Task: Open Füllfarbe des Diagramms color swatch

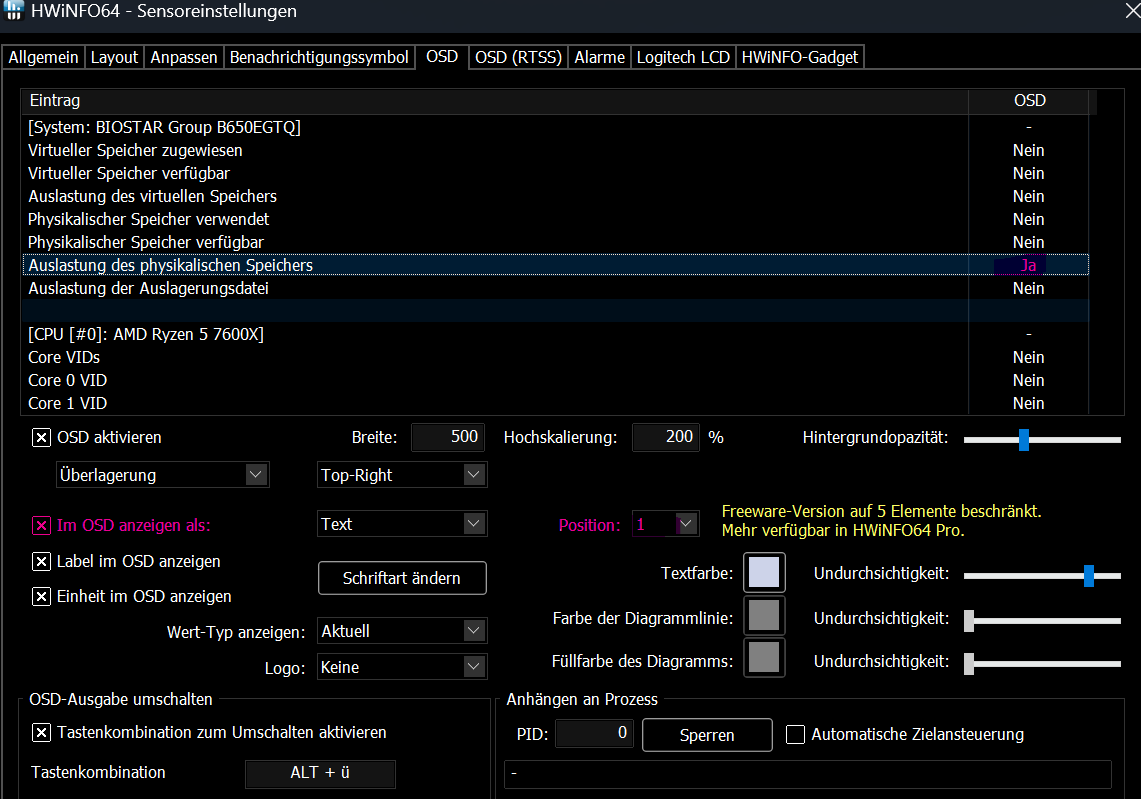Action: [763, 657]
